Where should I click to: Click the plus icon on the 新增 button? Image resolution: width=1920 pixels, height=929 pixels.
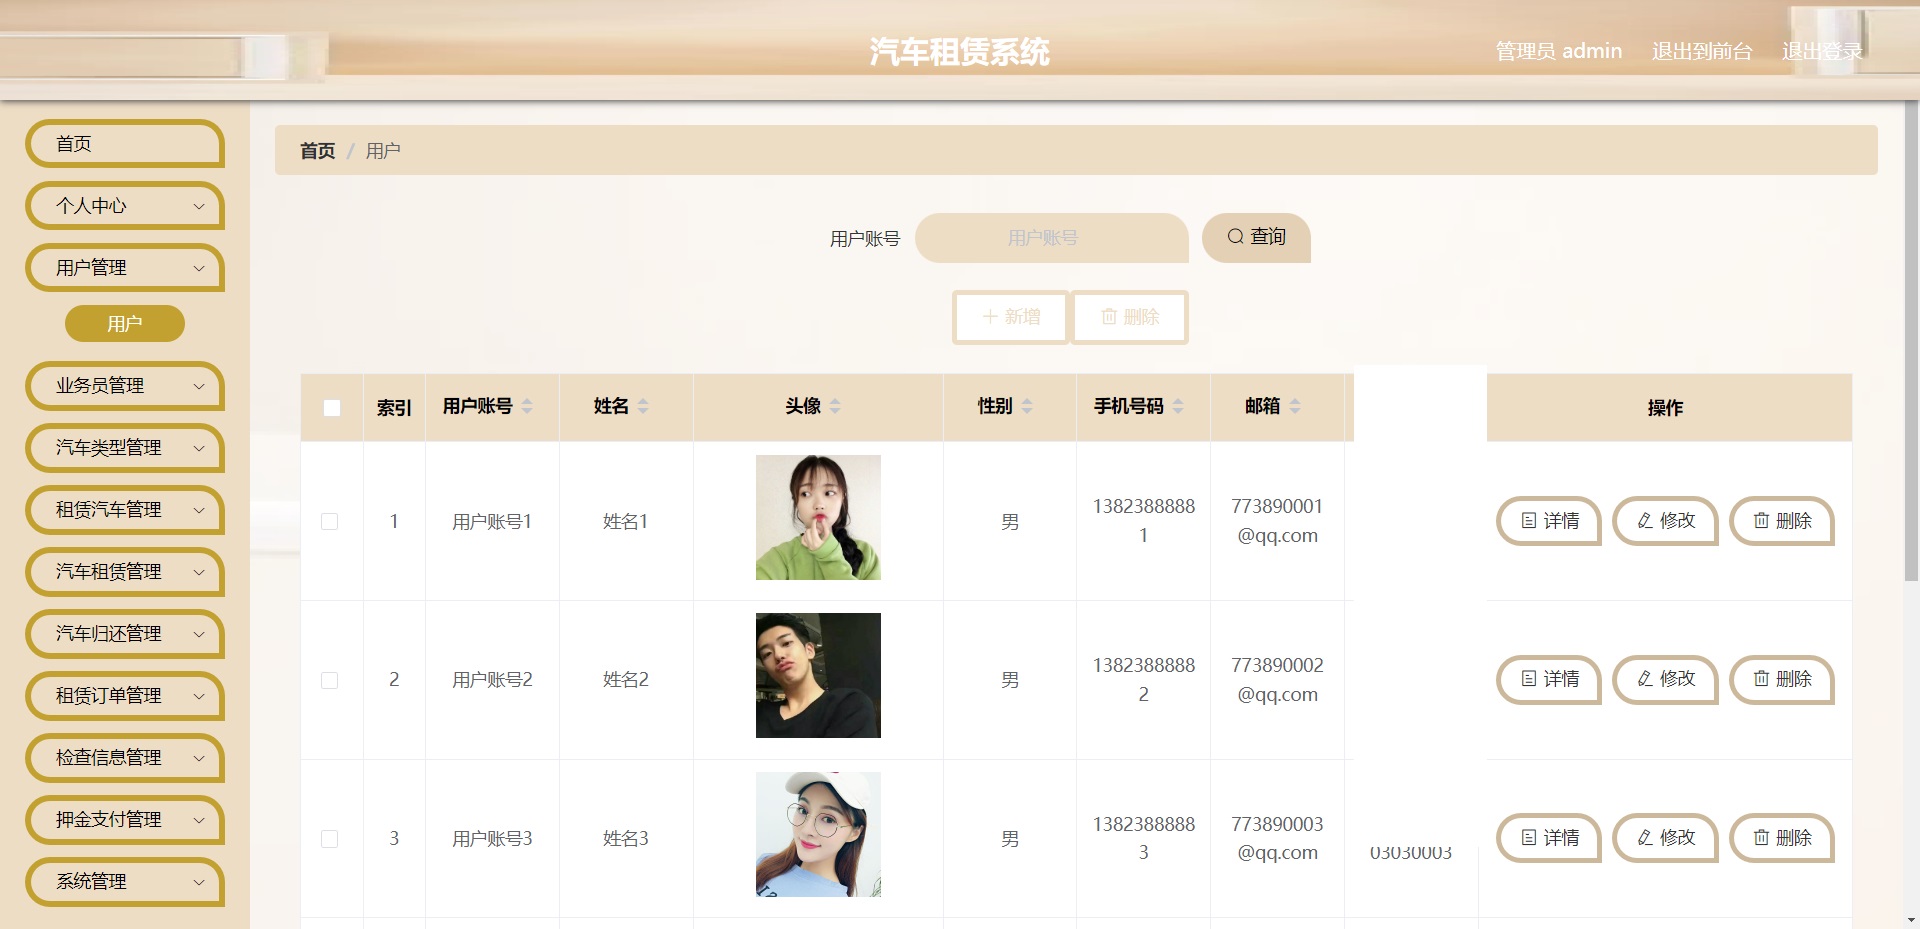pos(990,317)
